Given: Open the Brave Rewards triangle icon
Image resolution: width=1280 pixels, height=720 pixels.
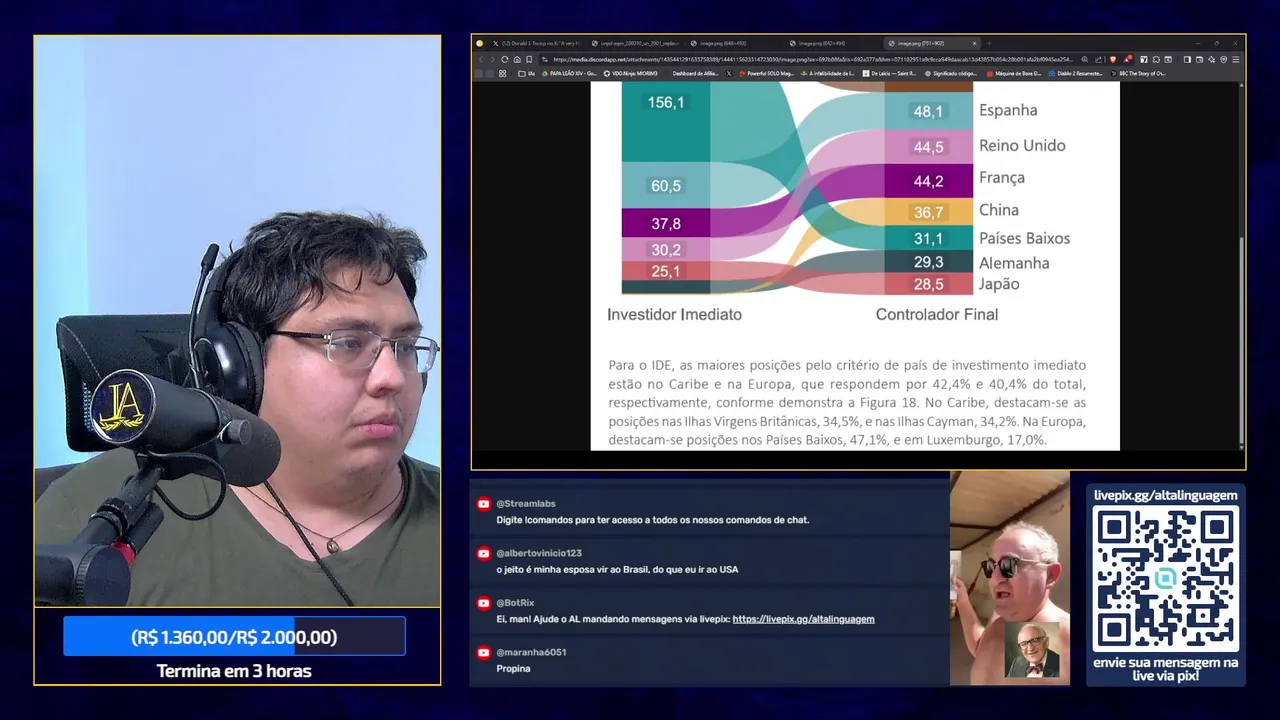Looking at the screenshot, I should click(x=1128, y=59).
